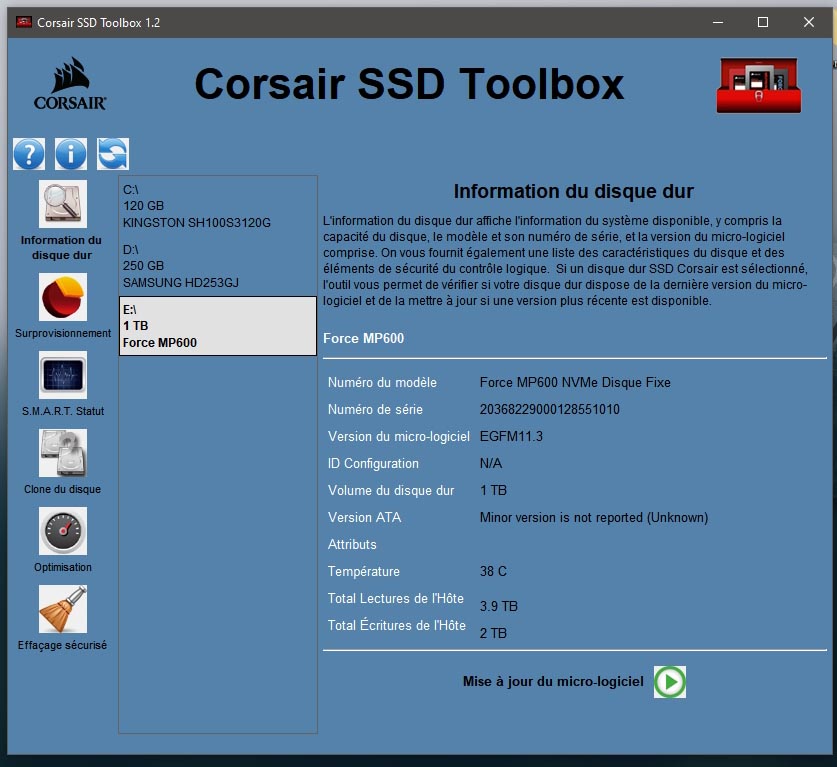Open the Optimisation gauge icon
This screenshot has height=767, width=837.
(x=62, y=531)
